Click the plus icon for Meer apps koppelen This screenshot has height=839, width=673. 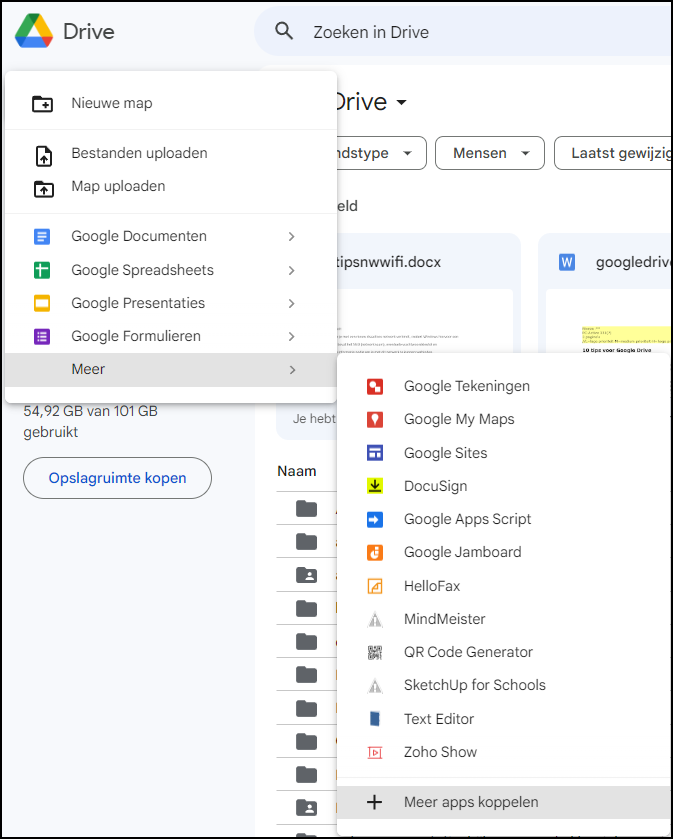click(374, 802)
